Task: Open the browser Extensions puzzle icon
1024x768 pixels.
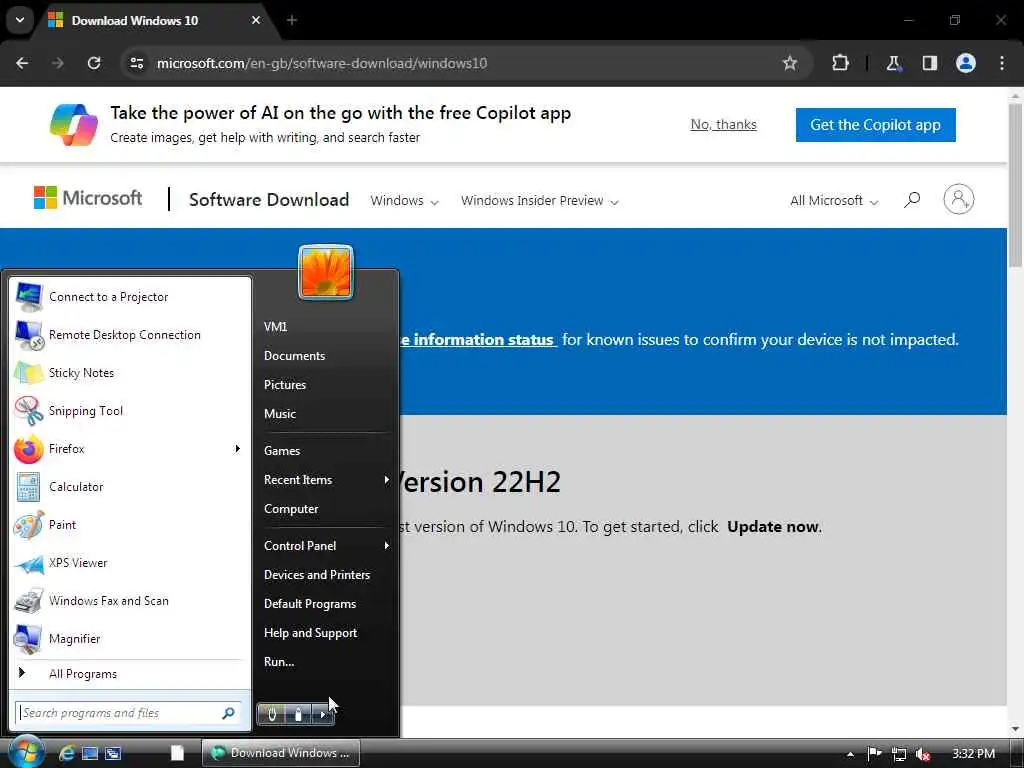Action: point(840,63)
